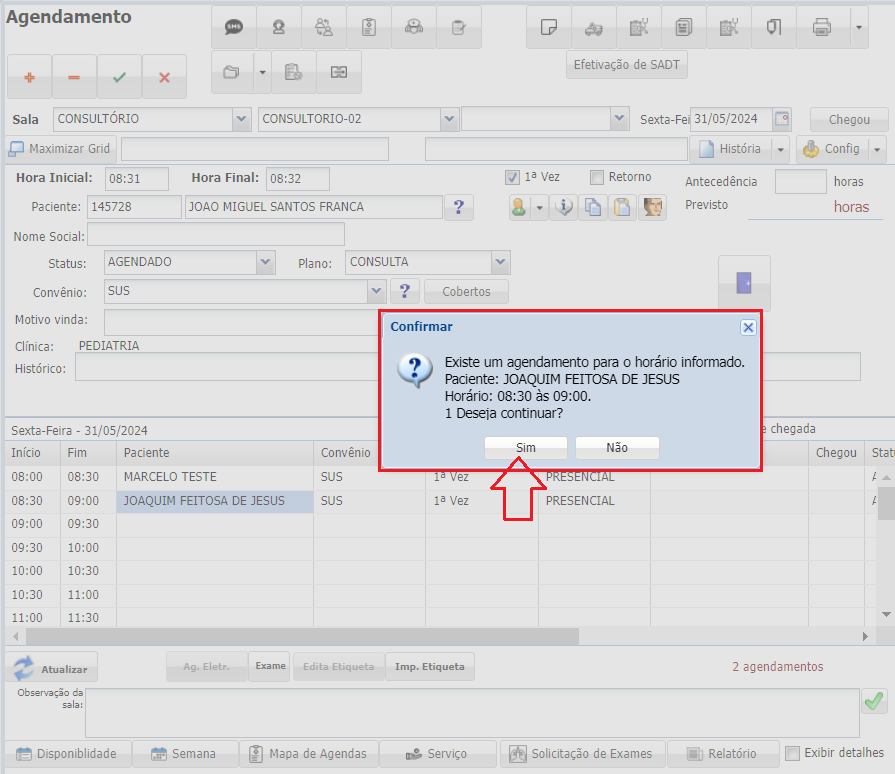Click the paste clipboard icon

622,207
